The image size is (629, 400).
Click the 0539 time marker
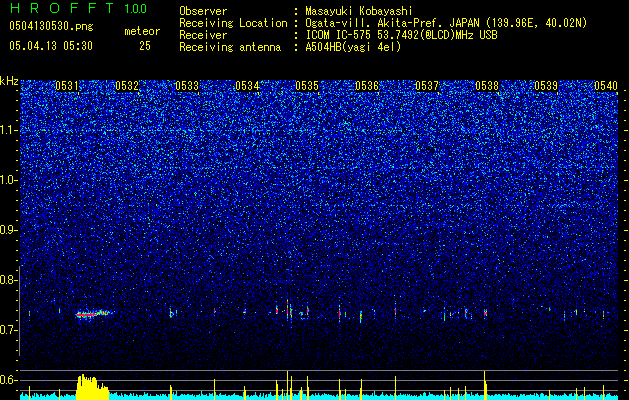[547, 86]
